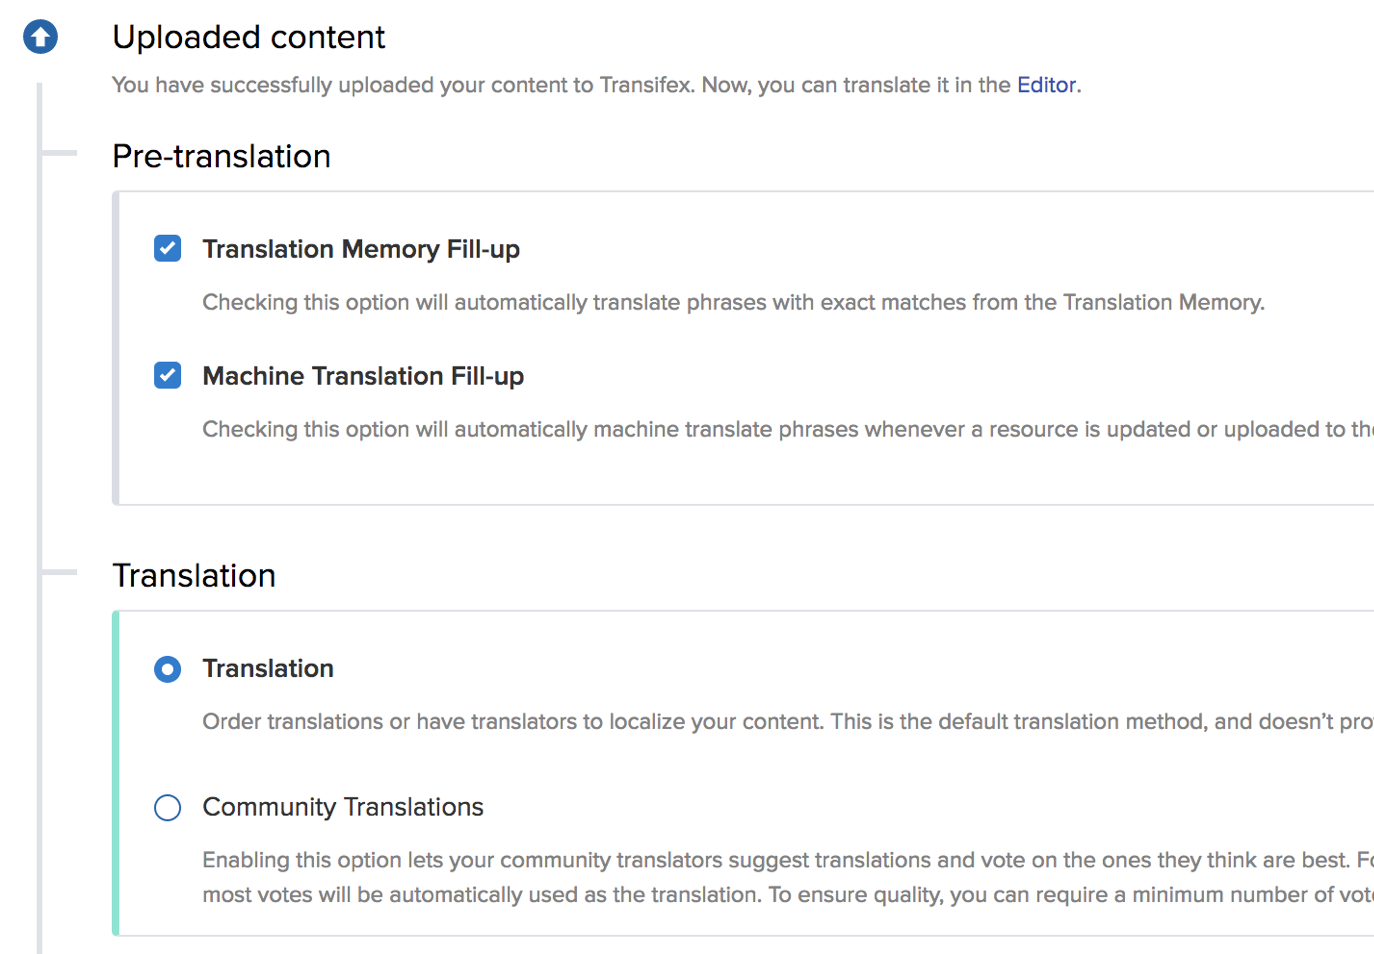Click the teal accent bar beside Translation panel
The width and height of the screenshot is (1374, 954).
(117, 770)
